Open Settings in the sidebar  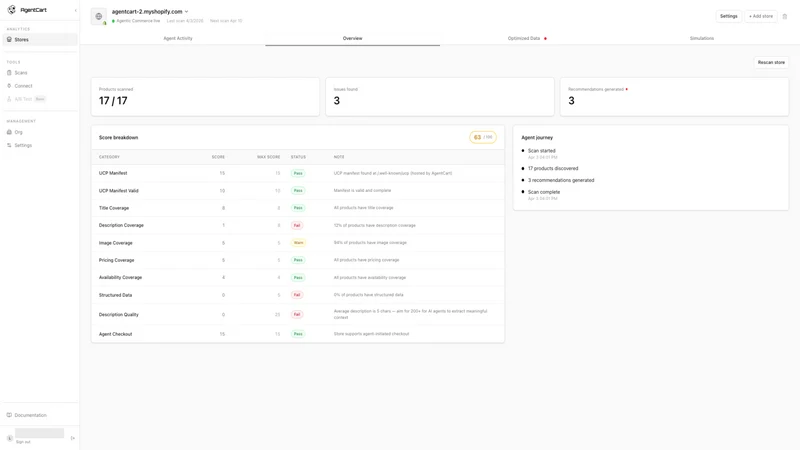[40, 145]
